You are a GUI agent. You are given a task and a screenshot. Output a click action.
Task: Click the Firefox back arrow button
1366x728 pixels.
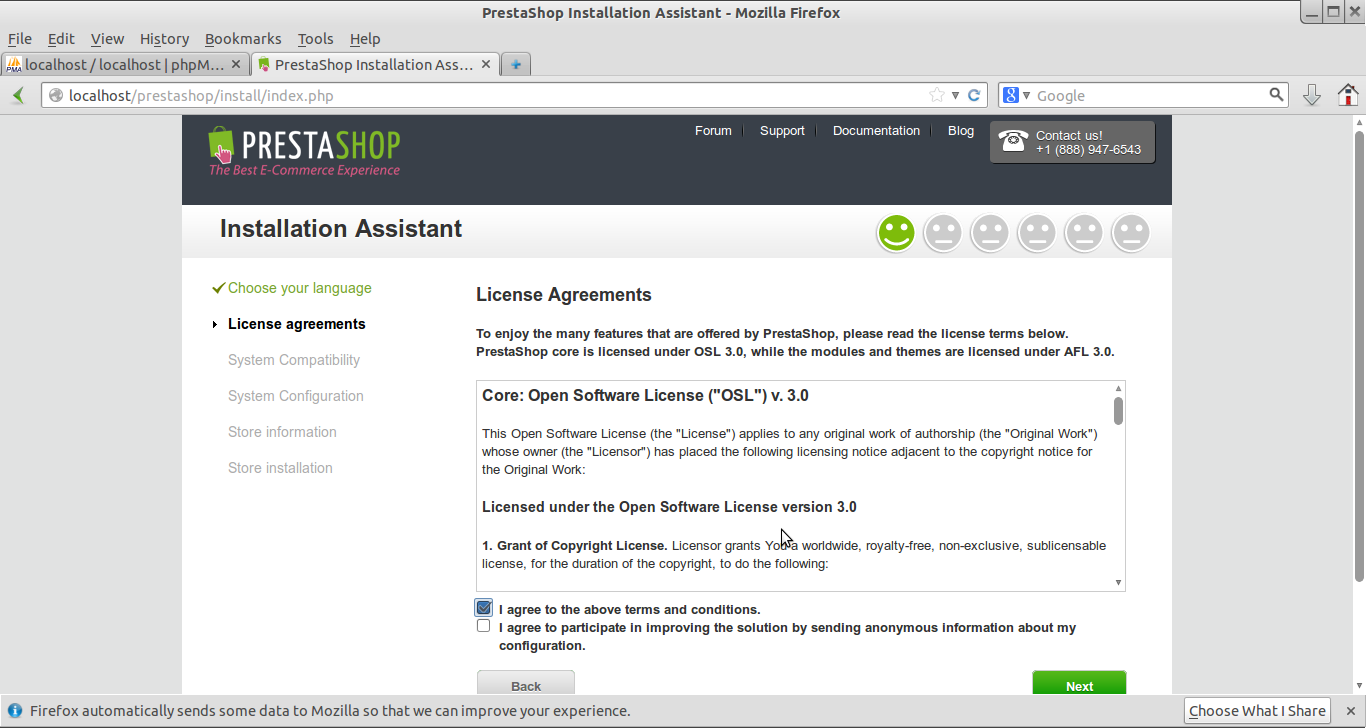tap(18, 95)
